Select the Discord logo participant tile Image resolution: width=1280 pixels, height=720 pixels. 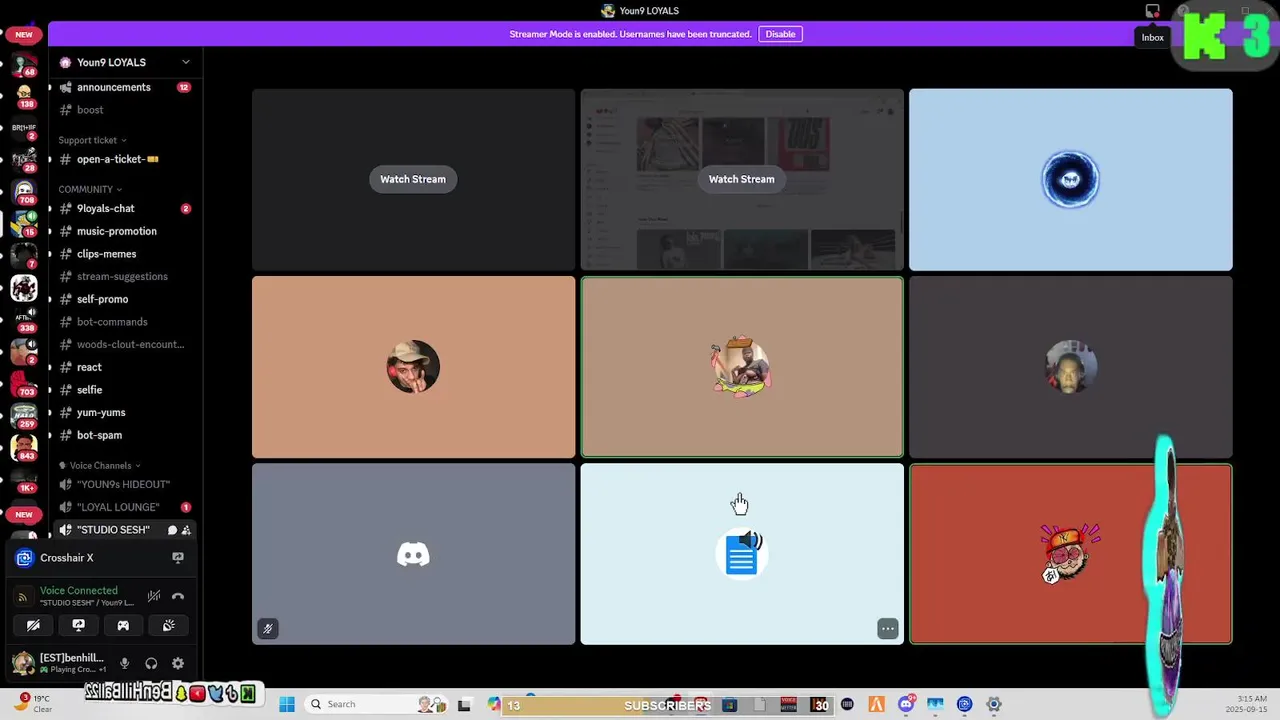click(x=413, y=554)
